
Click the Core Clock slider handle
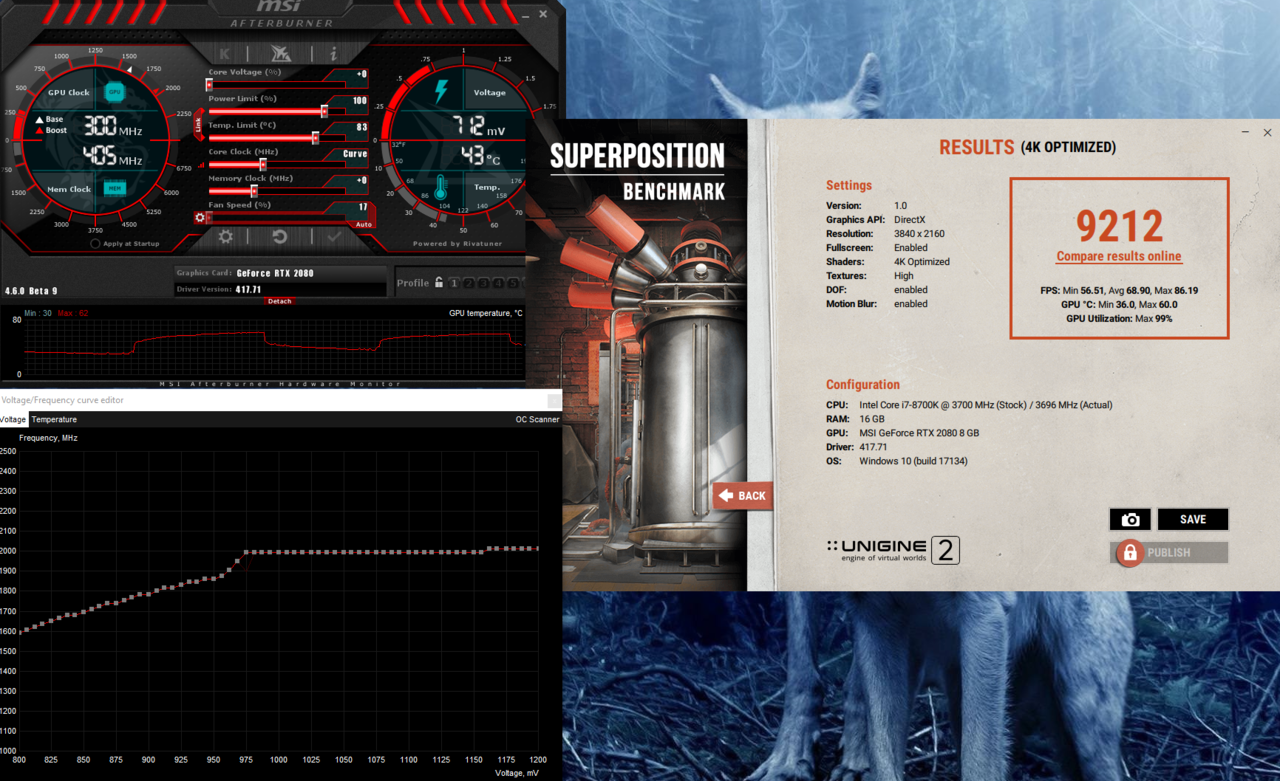(263, 165)
